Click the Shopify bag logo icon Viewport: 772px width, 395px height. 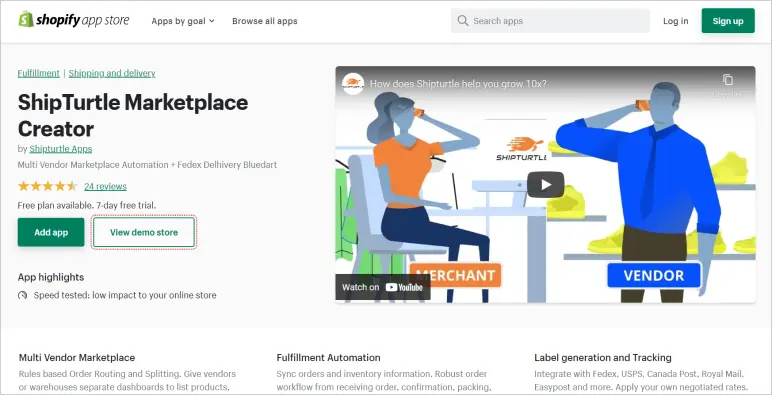26,20
